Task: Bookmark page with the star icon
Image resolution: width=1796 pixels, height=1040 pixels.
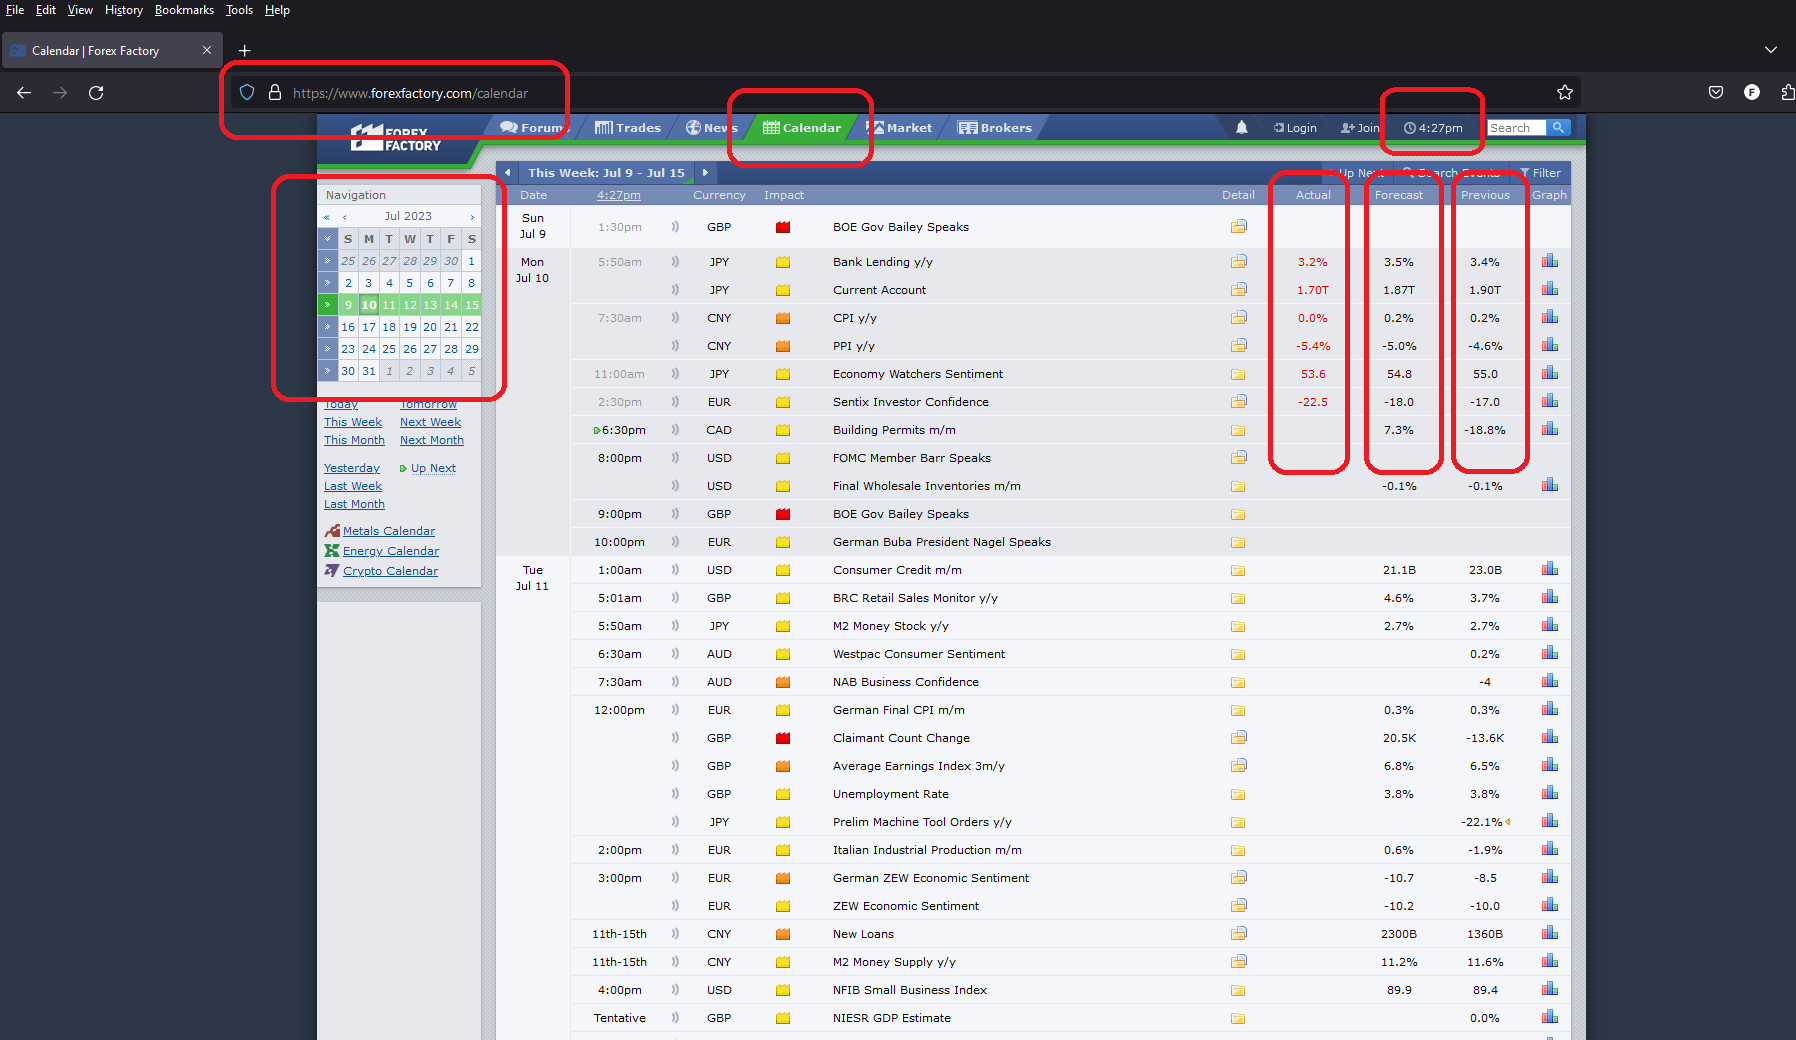Action: click(1564, 92)
